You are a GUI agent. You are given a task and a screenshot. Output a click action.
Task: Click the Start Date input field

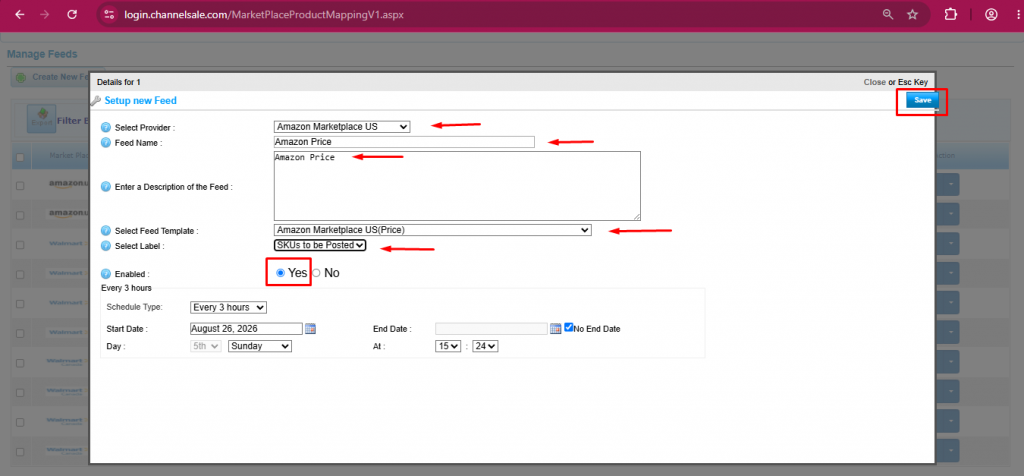[x=246, y=328]
